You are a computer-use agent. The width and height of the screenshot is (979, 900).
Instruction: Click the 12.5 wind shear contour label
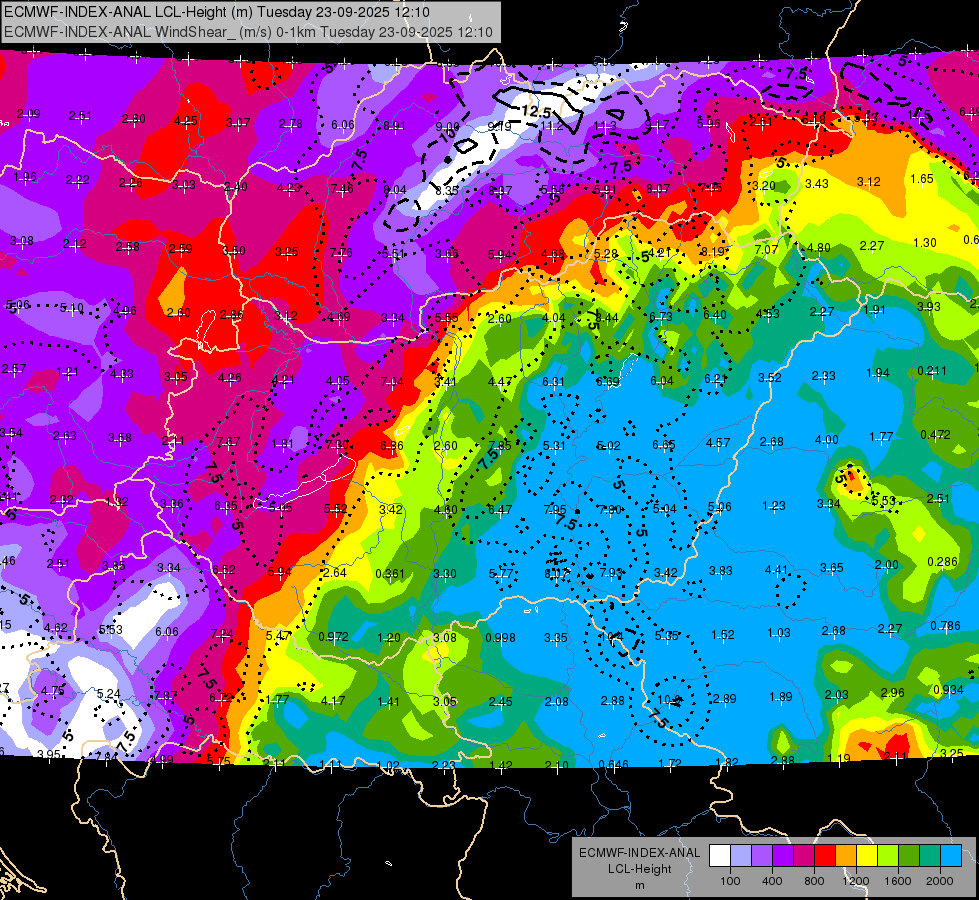pos(536,112)
